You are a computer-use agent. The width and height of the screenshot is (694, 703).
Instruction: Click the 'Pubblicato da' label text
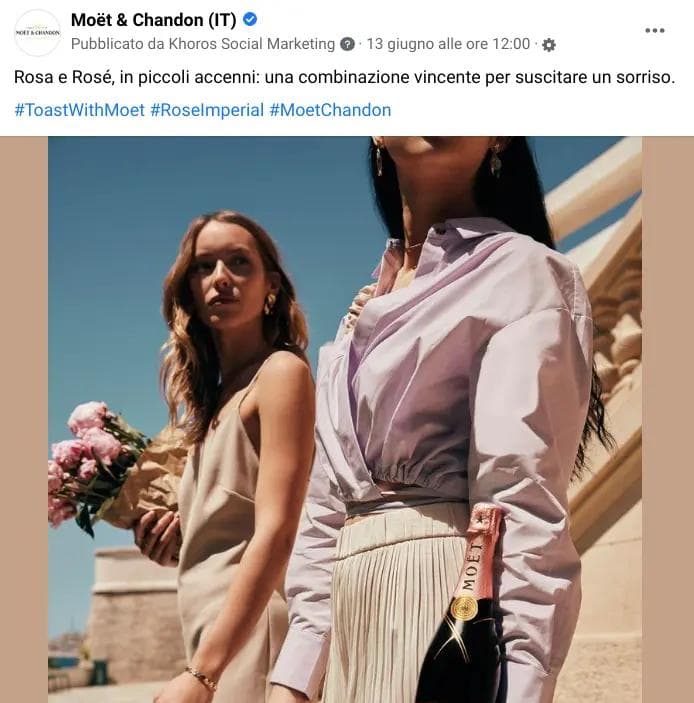tap(118, 44)
